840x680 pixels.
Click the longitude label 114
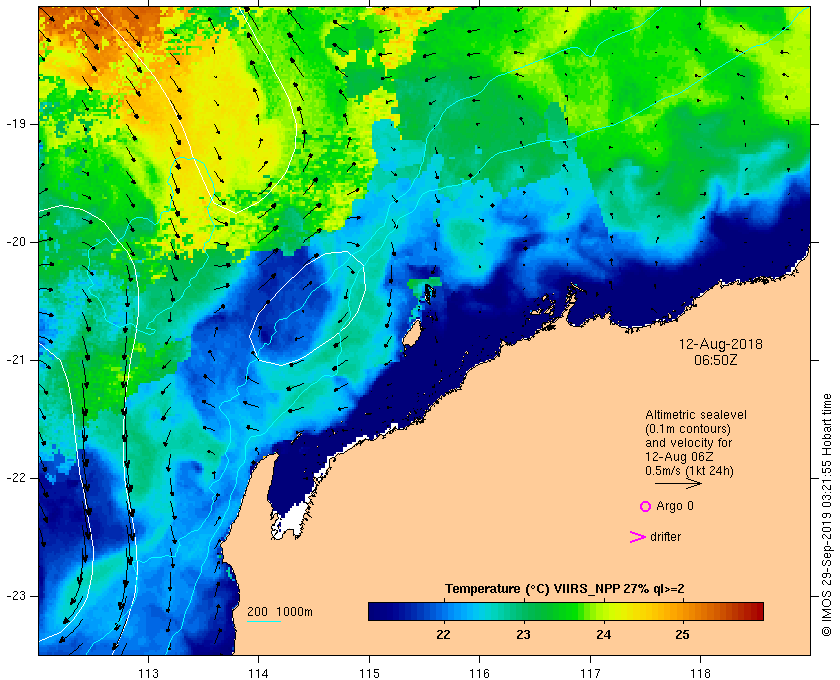tap(259, 674)
